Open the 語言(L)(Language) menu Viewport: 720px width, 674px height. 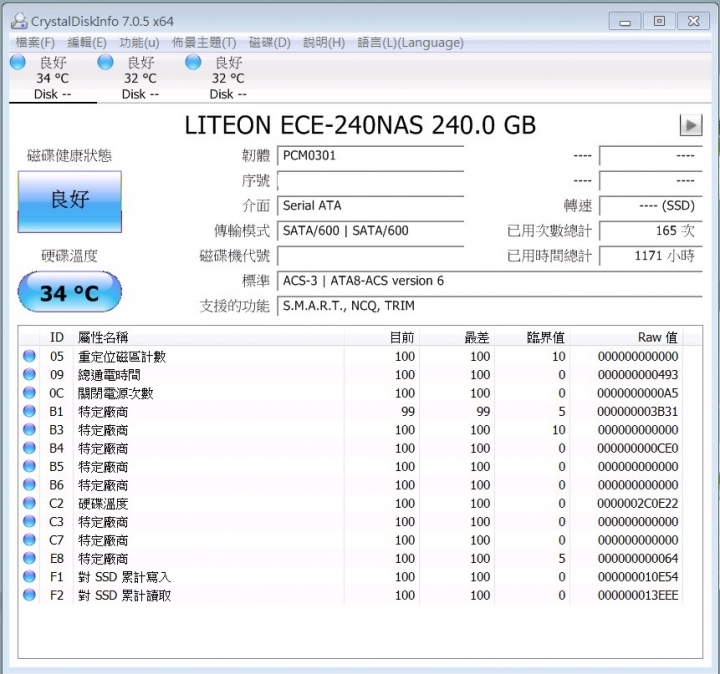coord(411,43)
